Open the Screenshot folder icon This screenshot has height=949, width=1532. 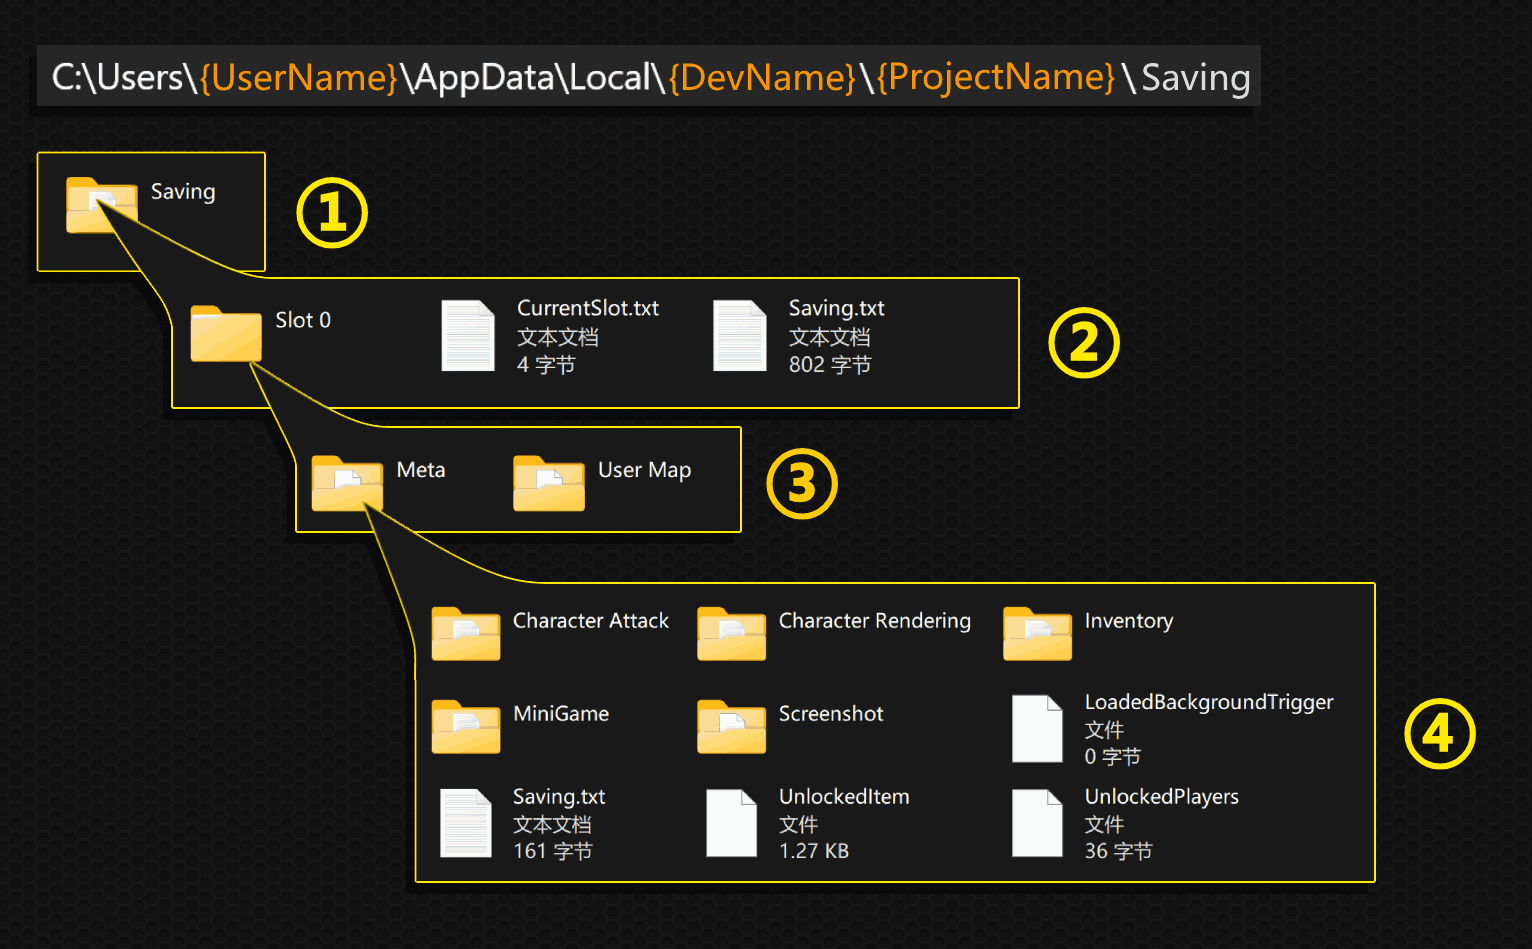[732, 727]
